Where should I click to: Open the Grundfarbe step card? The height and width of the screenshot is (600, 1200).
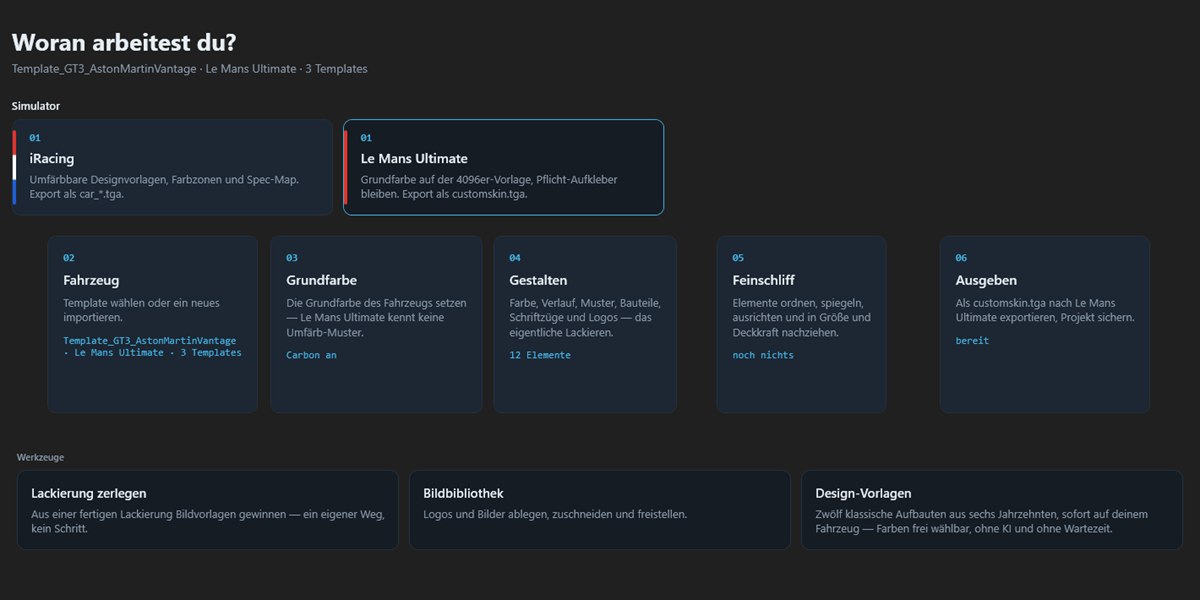375,324
